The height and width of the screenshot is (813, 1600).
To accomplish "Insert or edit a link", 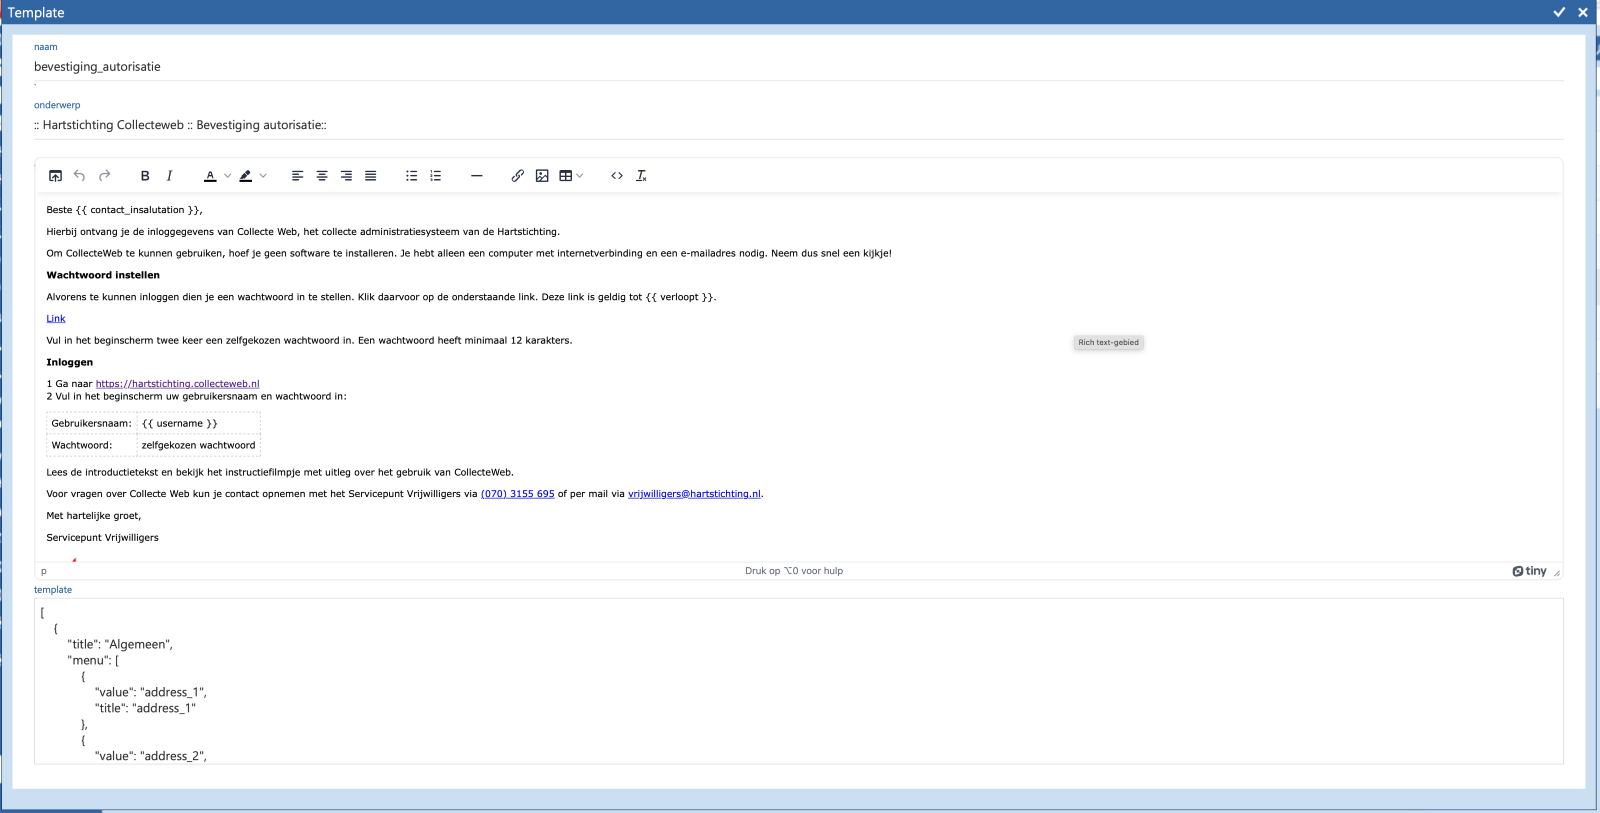I will point(517,176).
